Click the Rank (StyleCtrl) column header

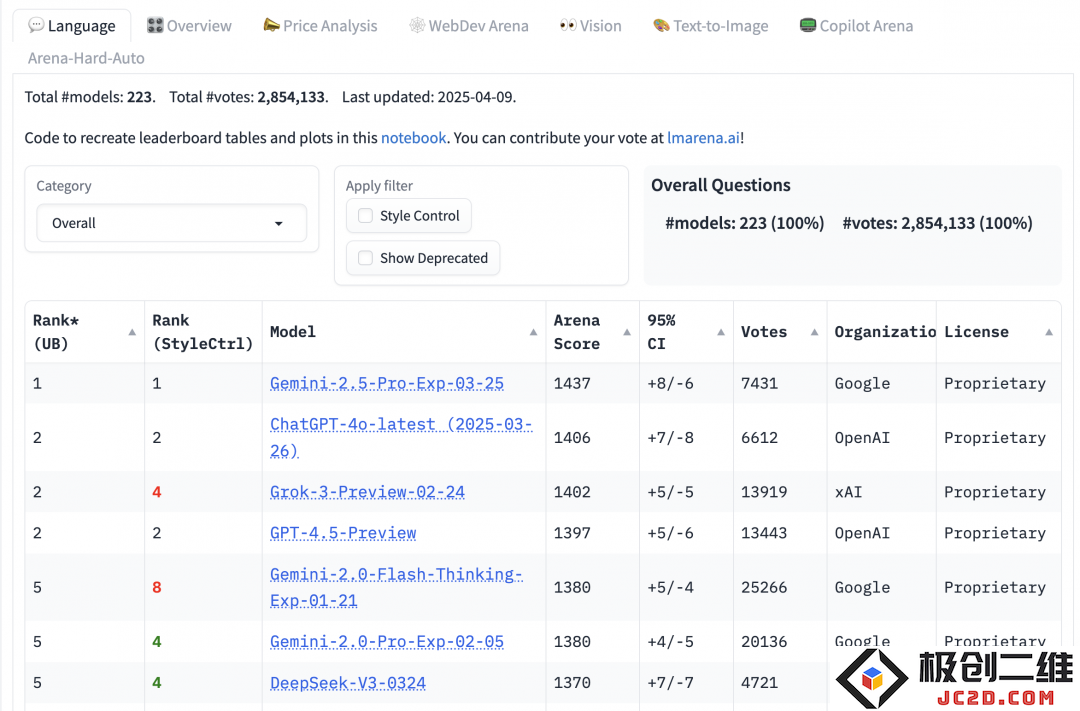click(x=202, y=332)
